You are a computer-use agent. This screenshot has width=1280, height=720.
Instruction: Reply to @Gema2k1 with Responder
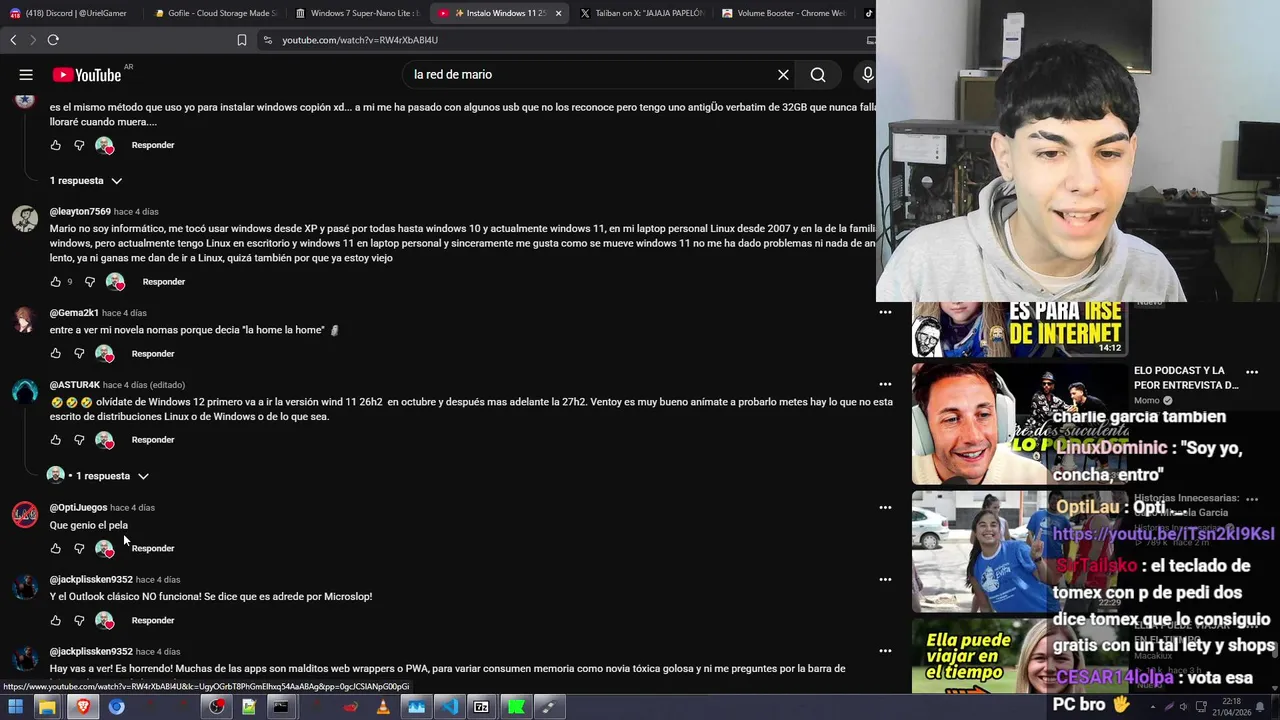pos(153,354)
